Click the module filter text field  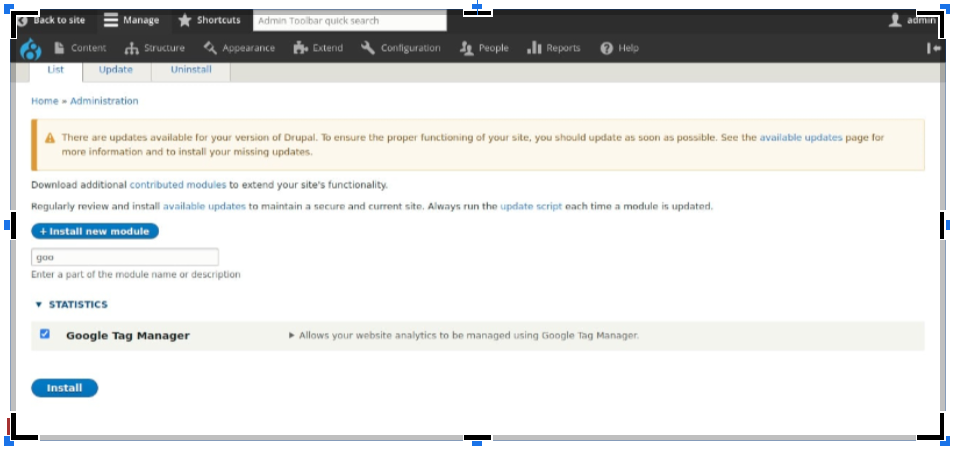click(x=125, y=257)
